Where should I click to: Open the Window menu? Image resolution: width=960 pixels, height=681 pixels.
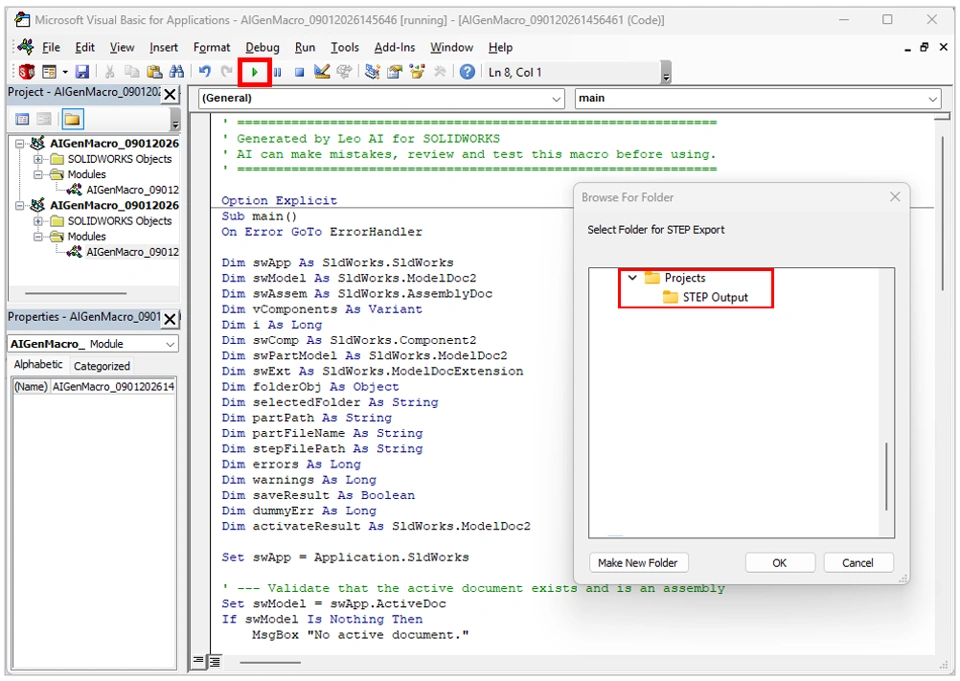click(x=451, y=47)
